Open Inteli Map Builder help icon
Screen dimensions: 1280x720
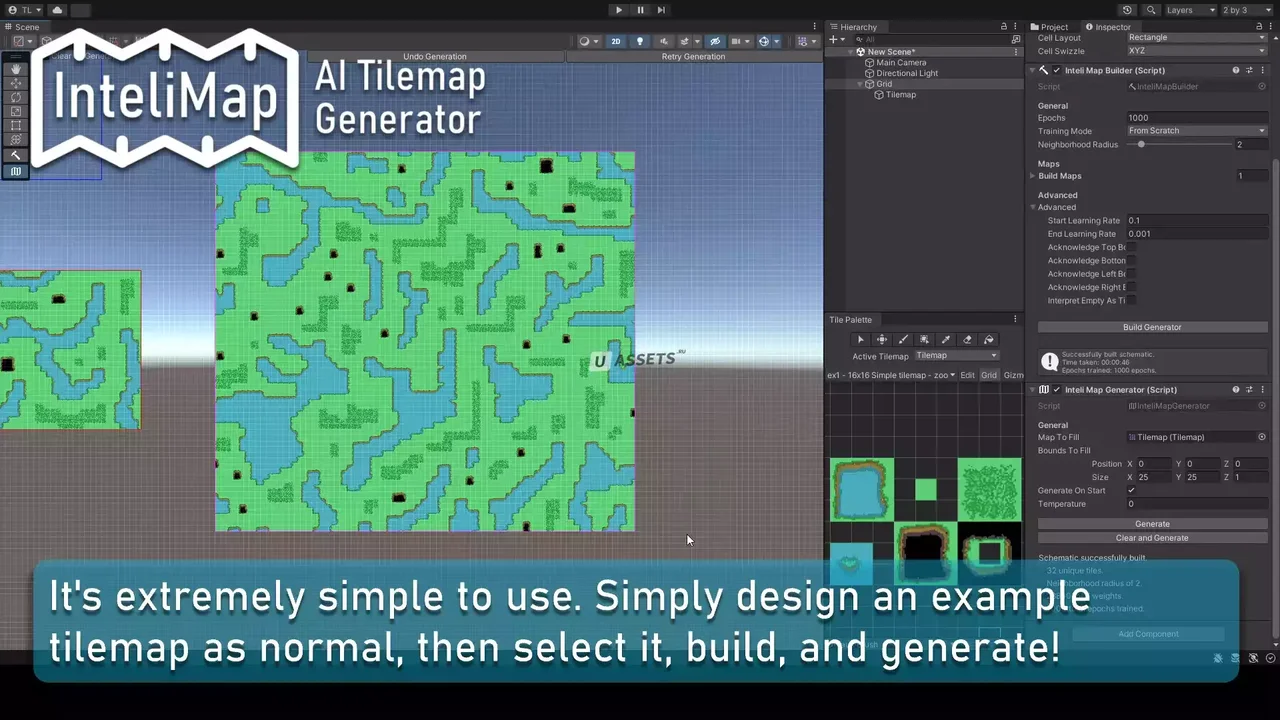click(x=1236, y=70)
